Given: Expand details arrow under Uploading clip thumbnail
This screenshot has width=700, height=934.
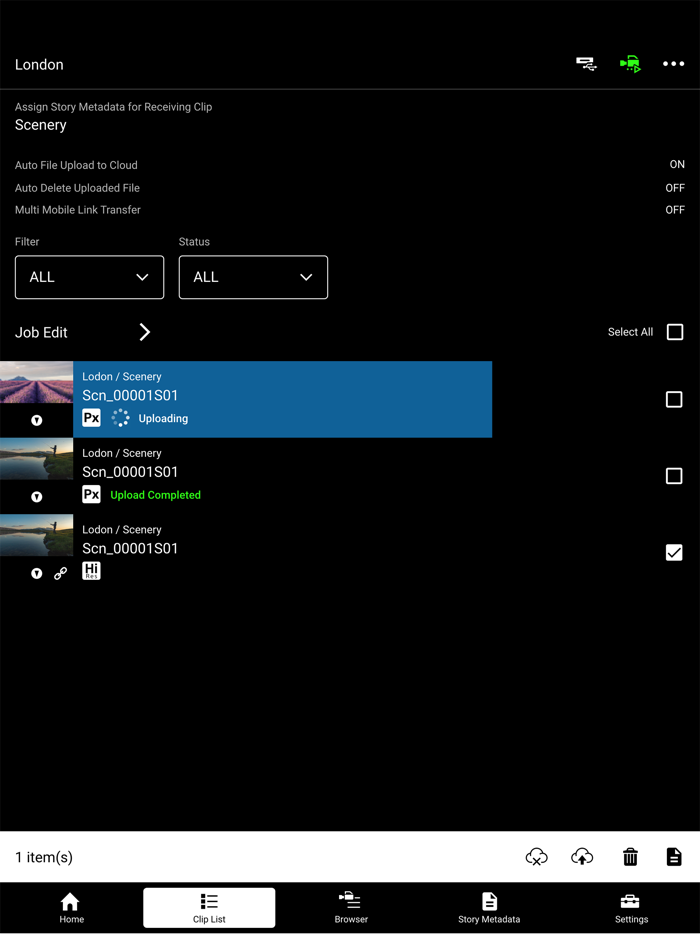Looking at the screenshot, I should coord(36,421).
